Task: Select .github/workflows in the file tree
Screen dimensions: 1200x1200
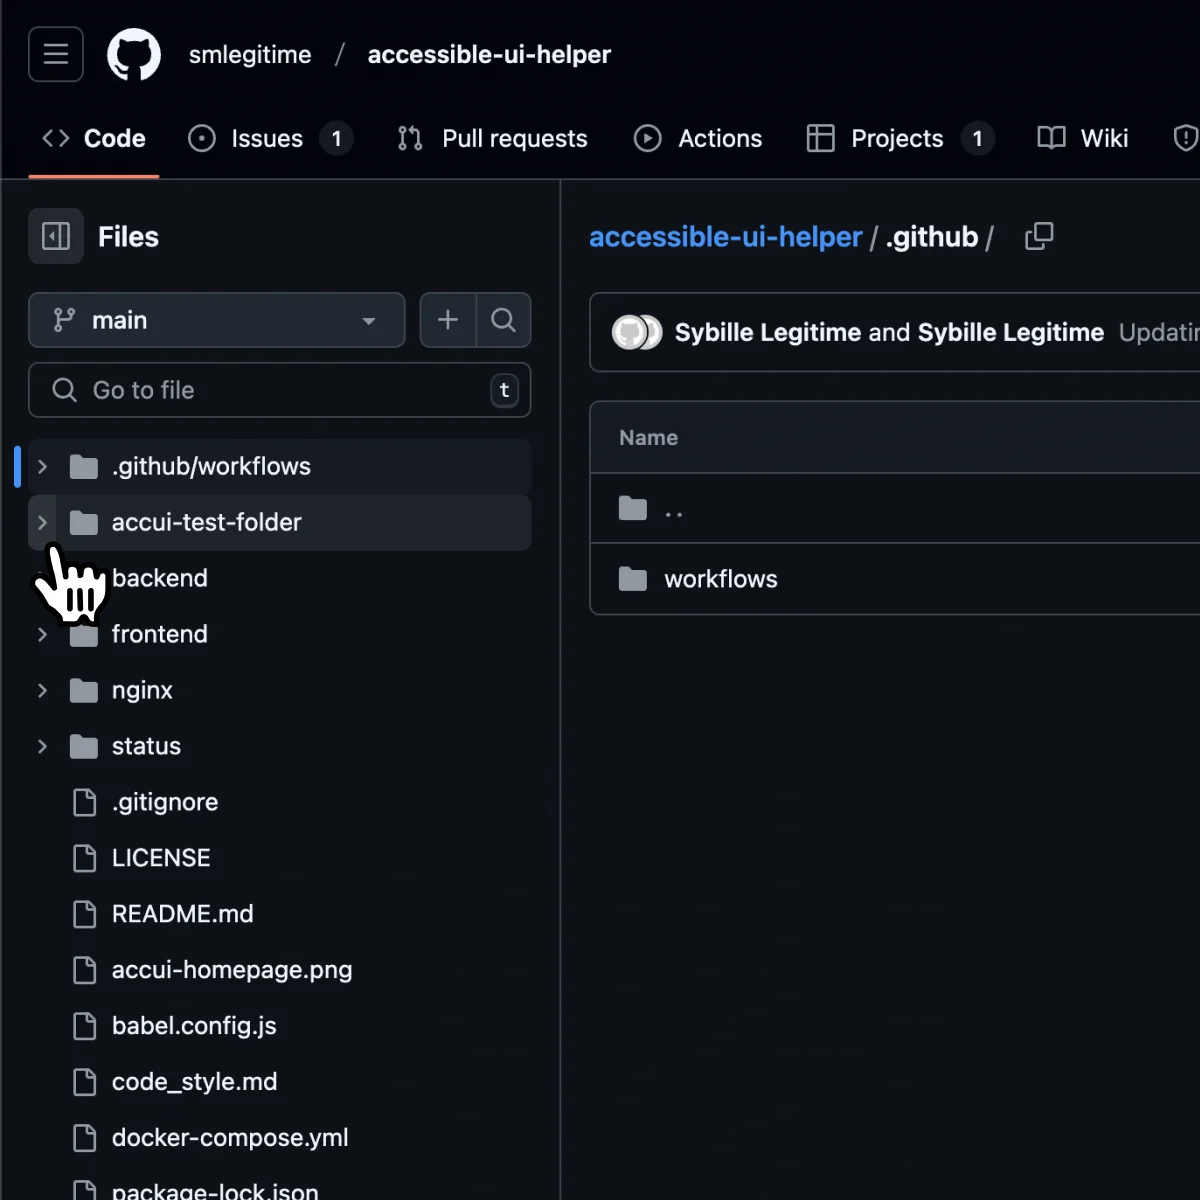Action: click(x=280, y=466)
